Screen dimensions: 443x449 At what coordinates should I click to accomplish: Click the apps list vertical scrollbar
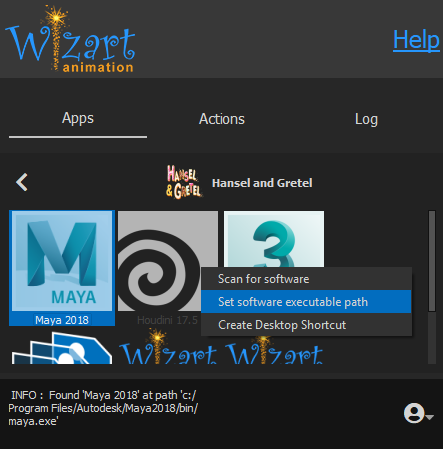[x=432, y=261]
